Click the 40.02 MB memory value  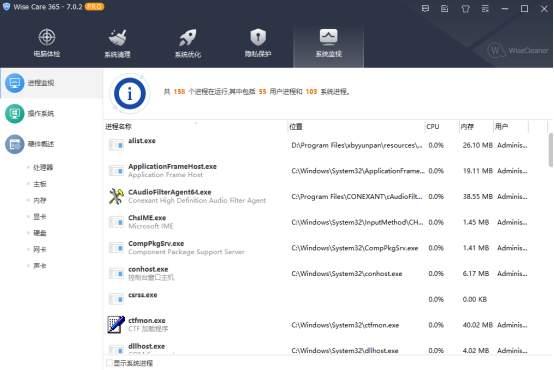coord(477,325)
